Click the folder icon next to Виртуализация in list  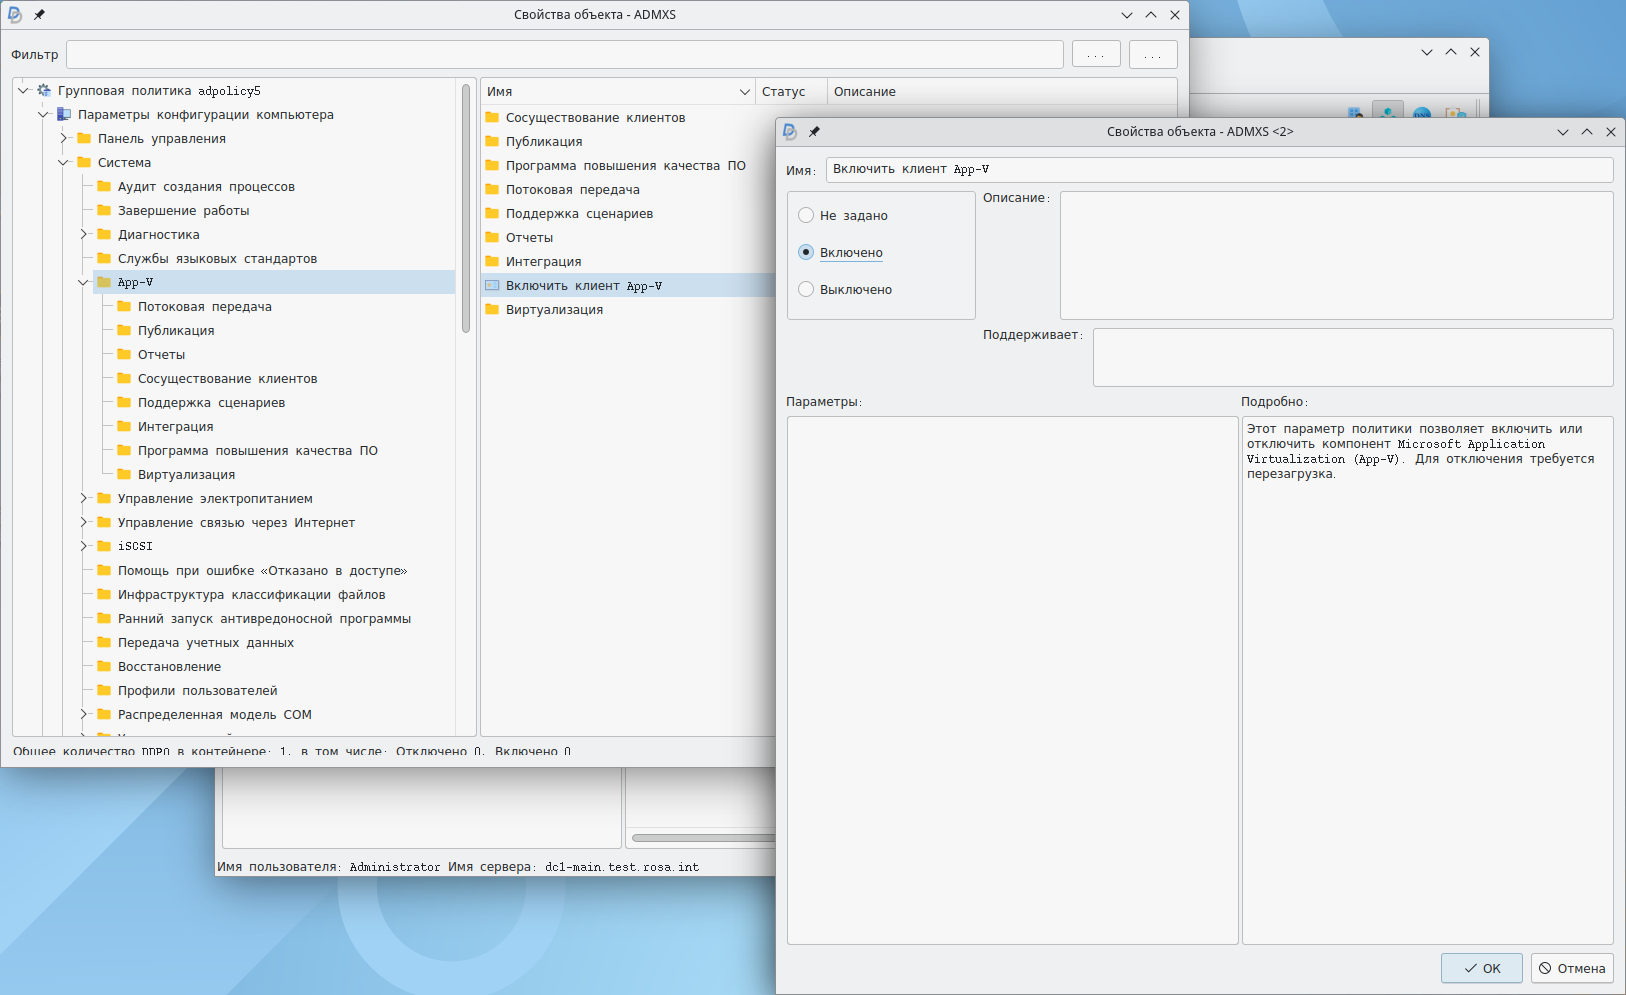pos(492,310)
